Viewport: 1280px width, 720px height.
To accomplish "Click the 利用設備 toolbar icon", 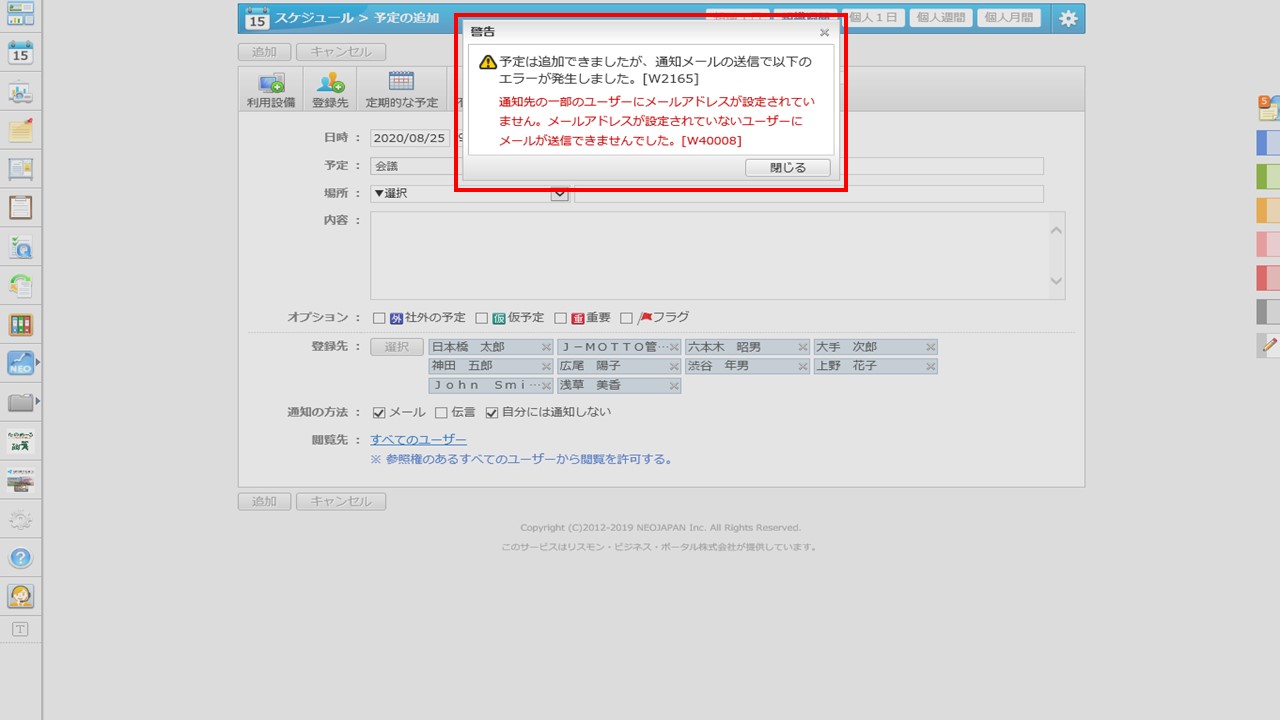I will [271, 90].
